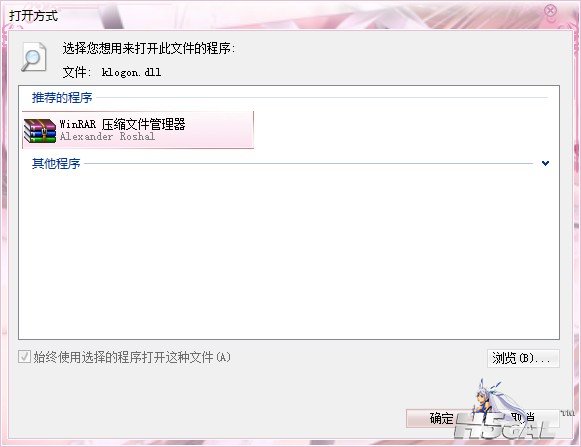Click the Alexander Roshal publisher text
Screen dimensions: 581x447
107,136
